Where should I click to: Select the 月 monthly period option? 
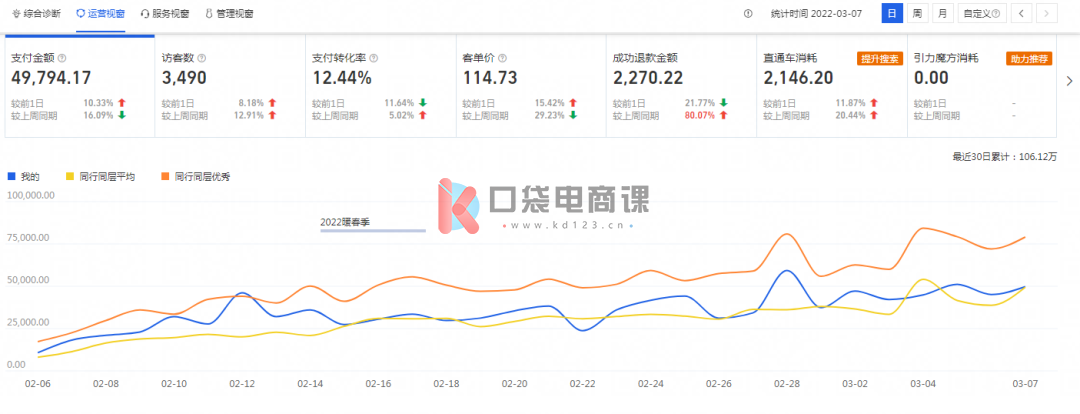[942, 14]
